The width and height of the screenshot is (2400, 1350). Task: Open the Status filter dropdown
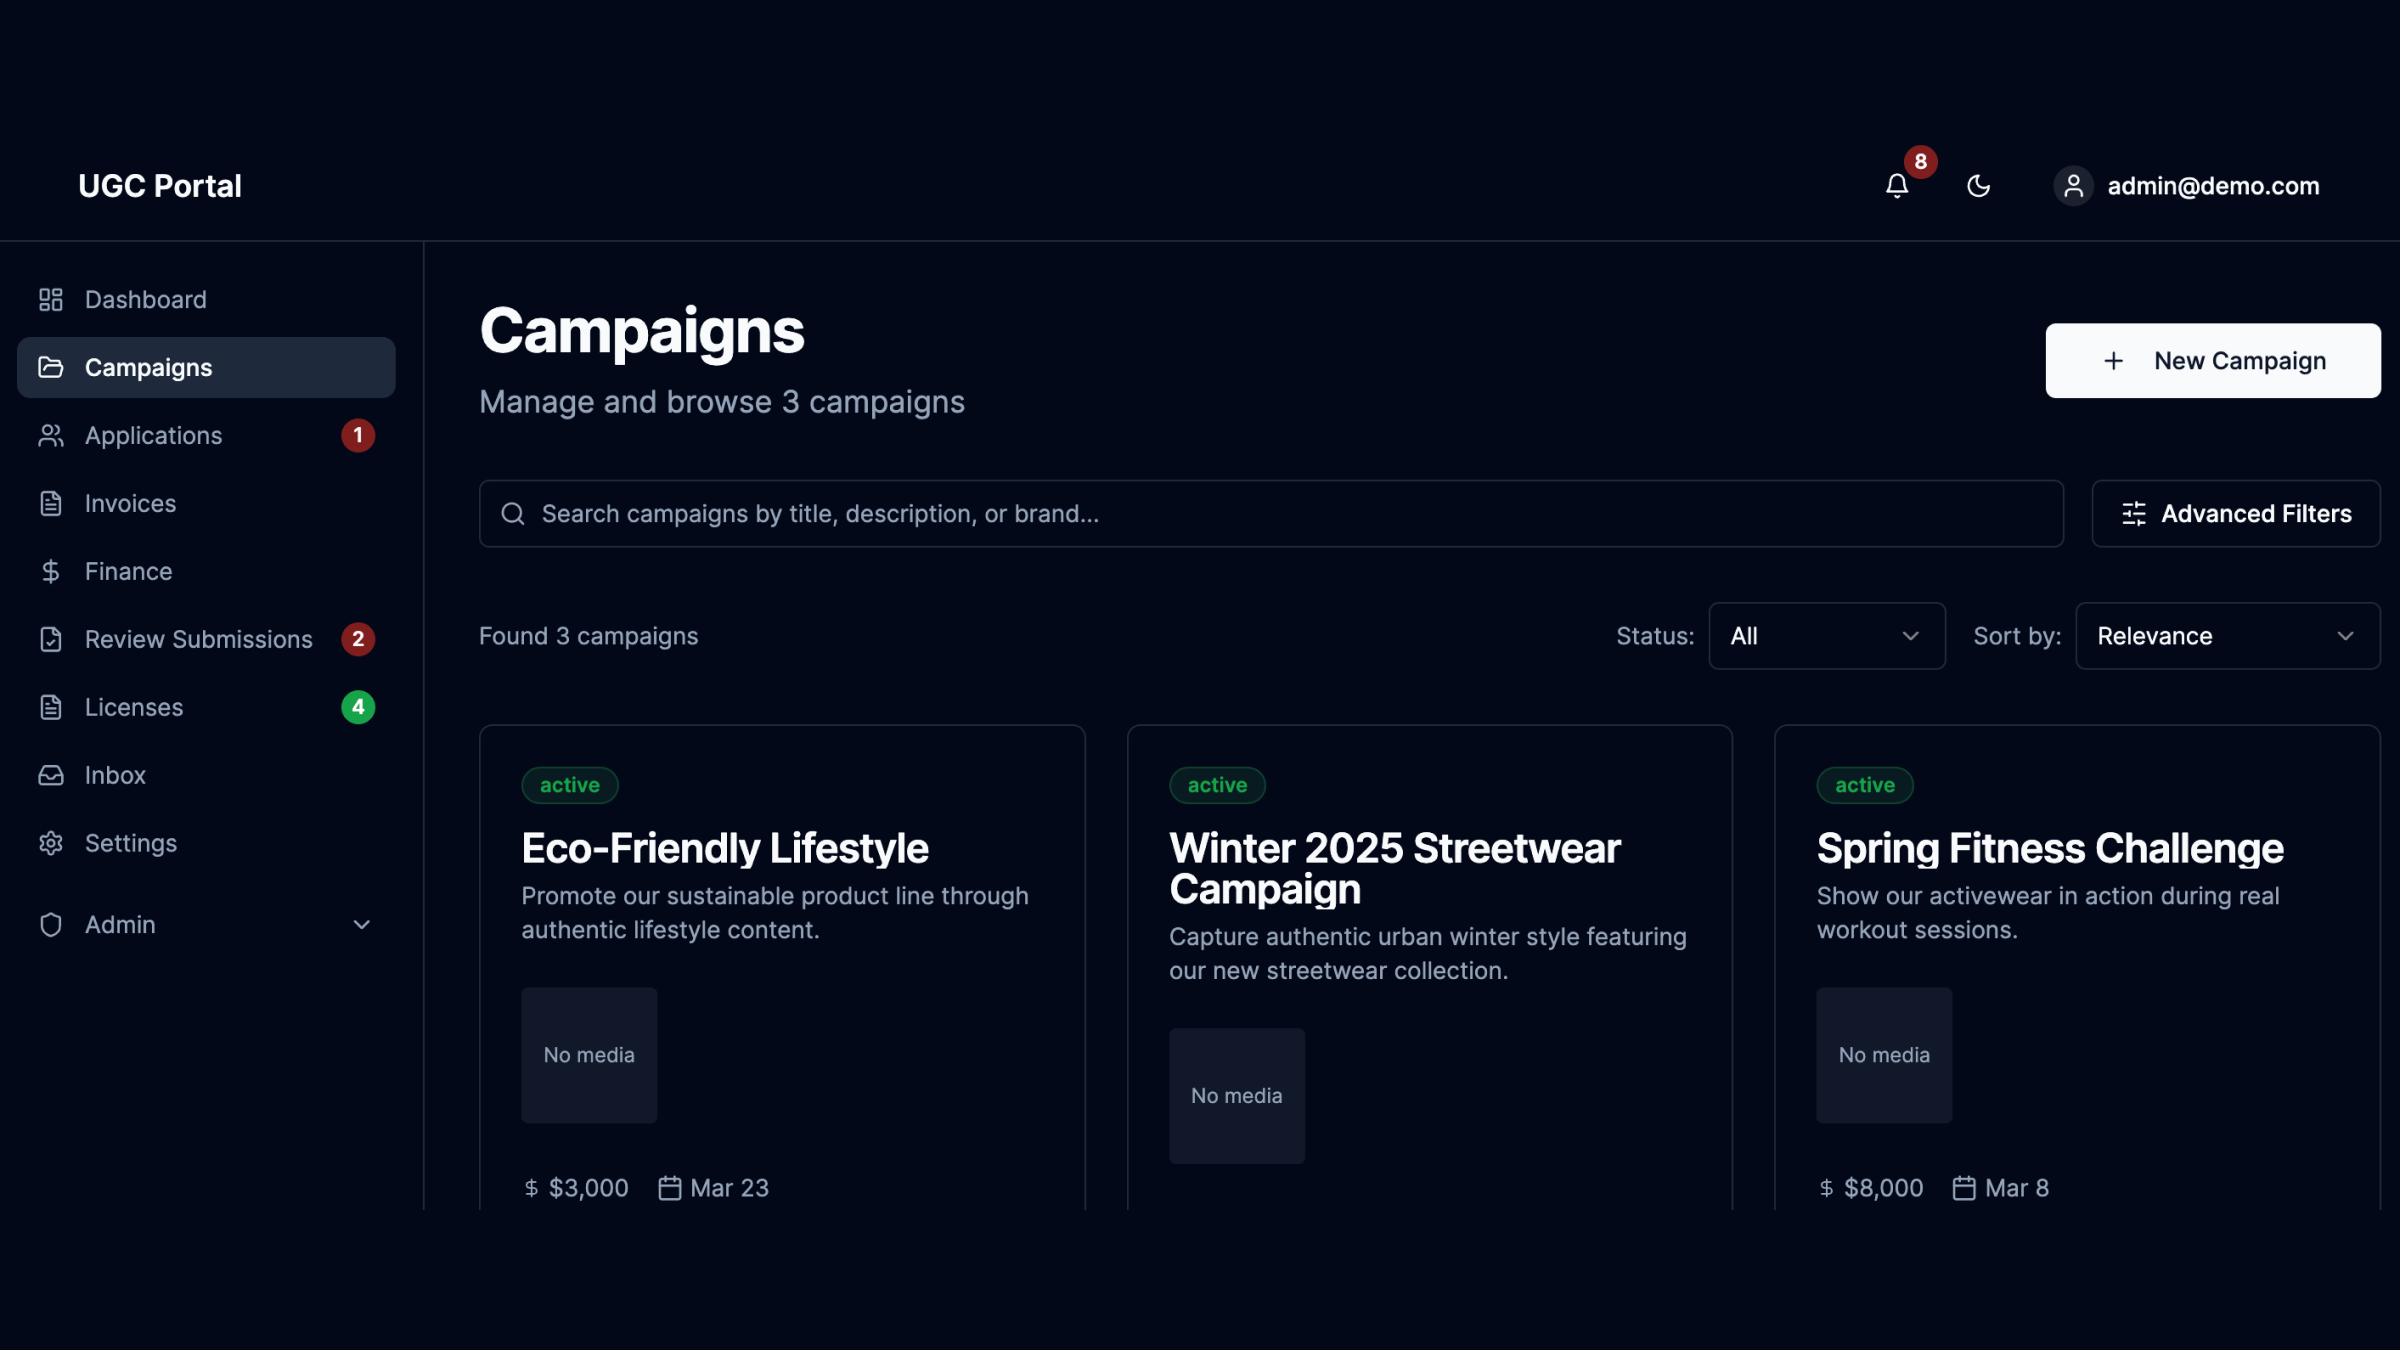[x=1826, y=636]
